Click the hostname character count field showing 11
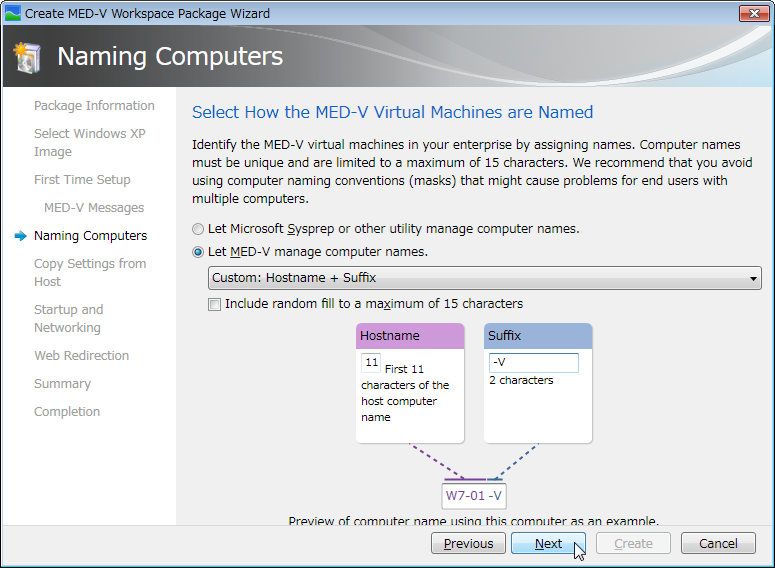 click(371, 363)
